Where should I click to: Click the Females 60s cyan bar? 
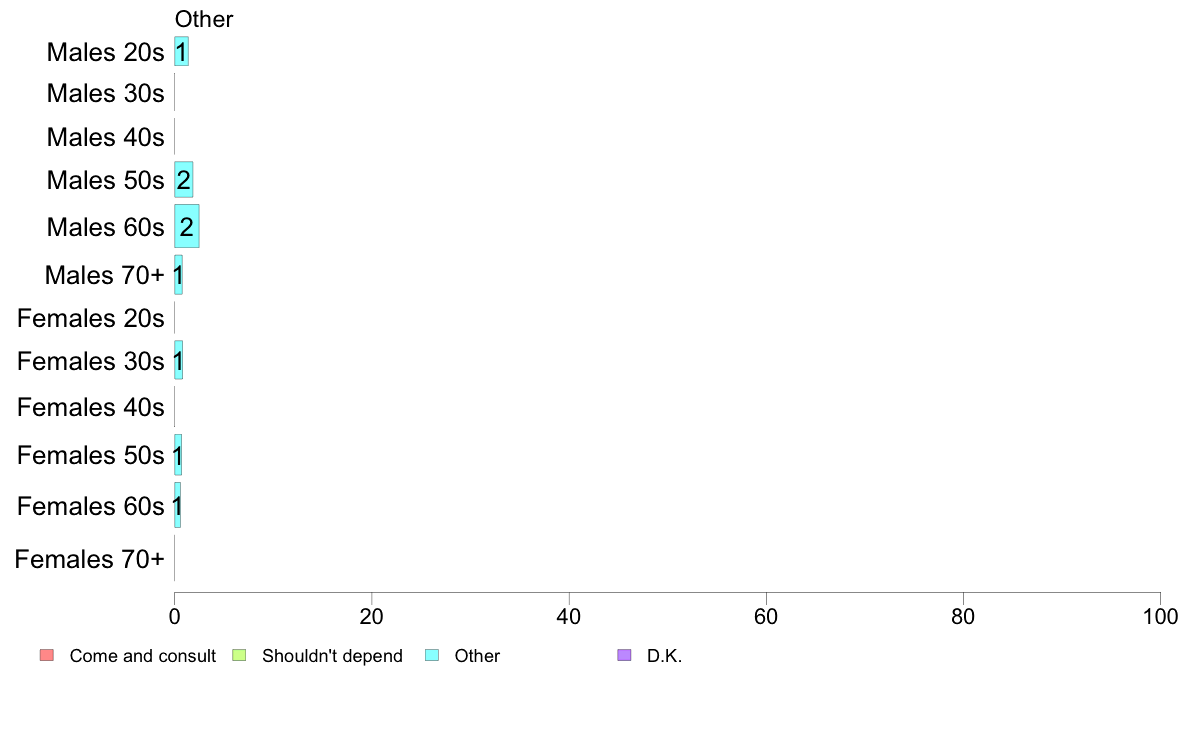click(x=178, y=505)
